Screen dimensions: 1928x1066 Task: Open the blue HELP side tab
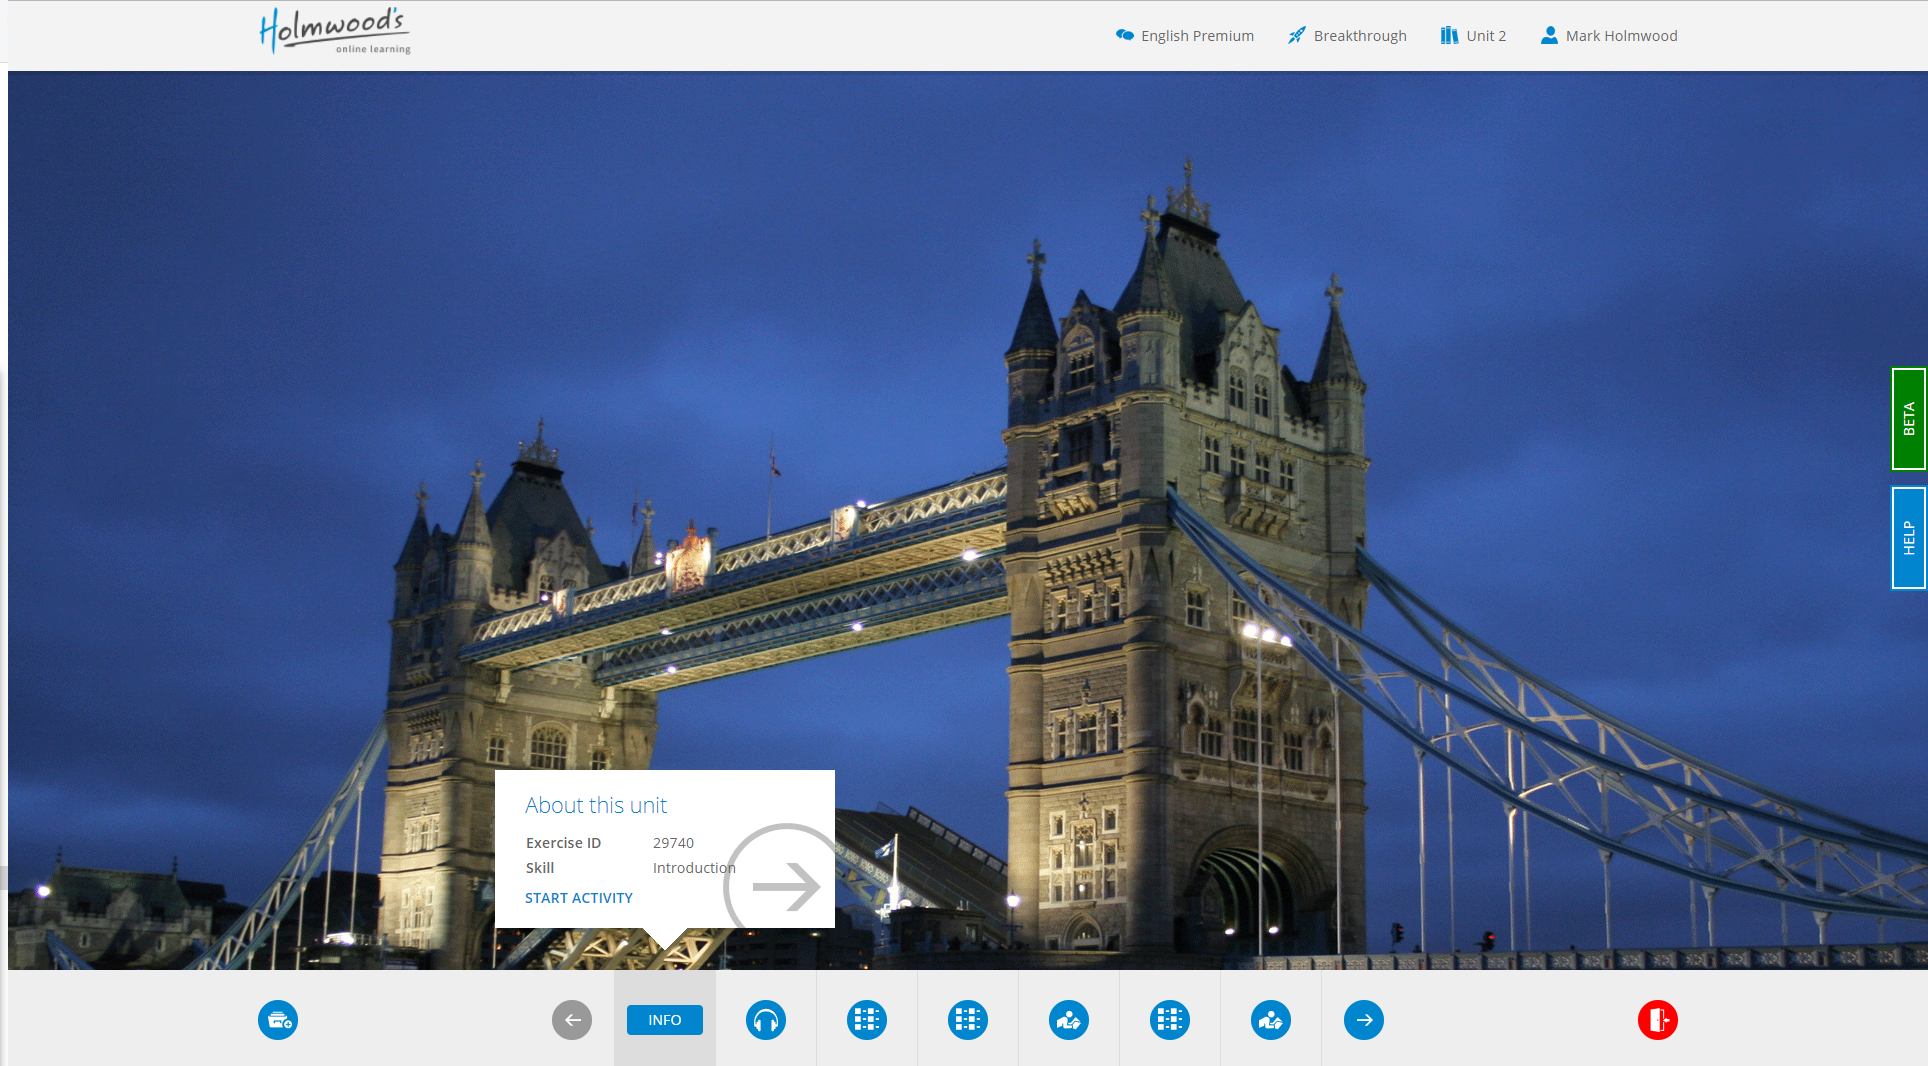coord(1908,538)
